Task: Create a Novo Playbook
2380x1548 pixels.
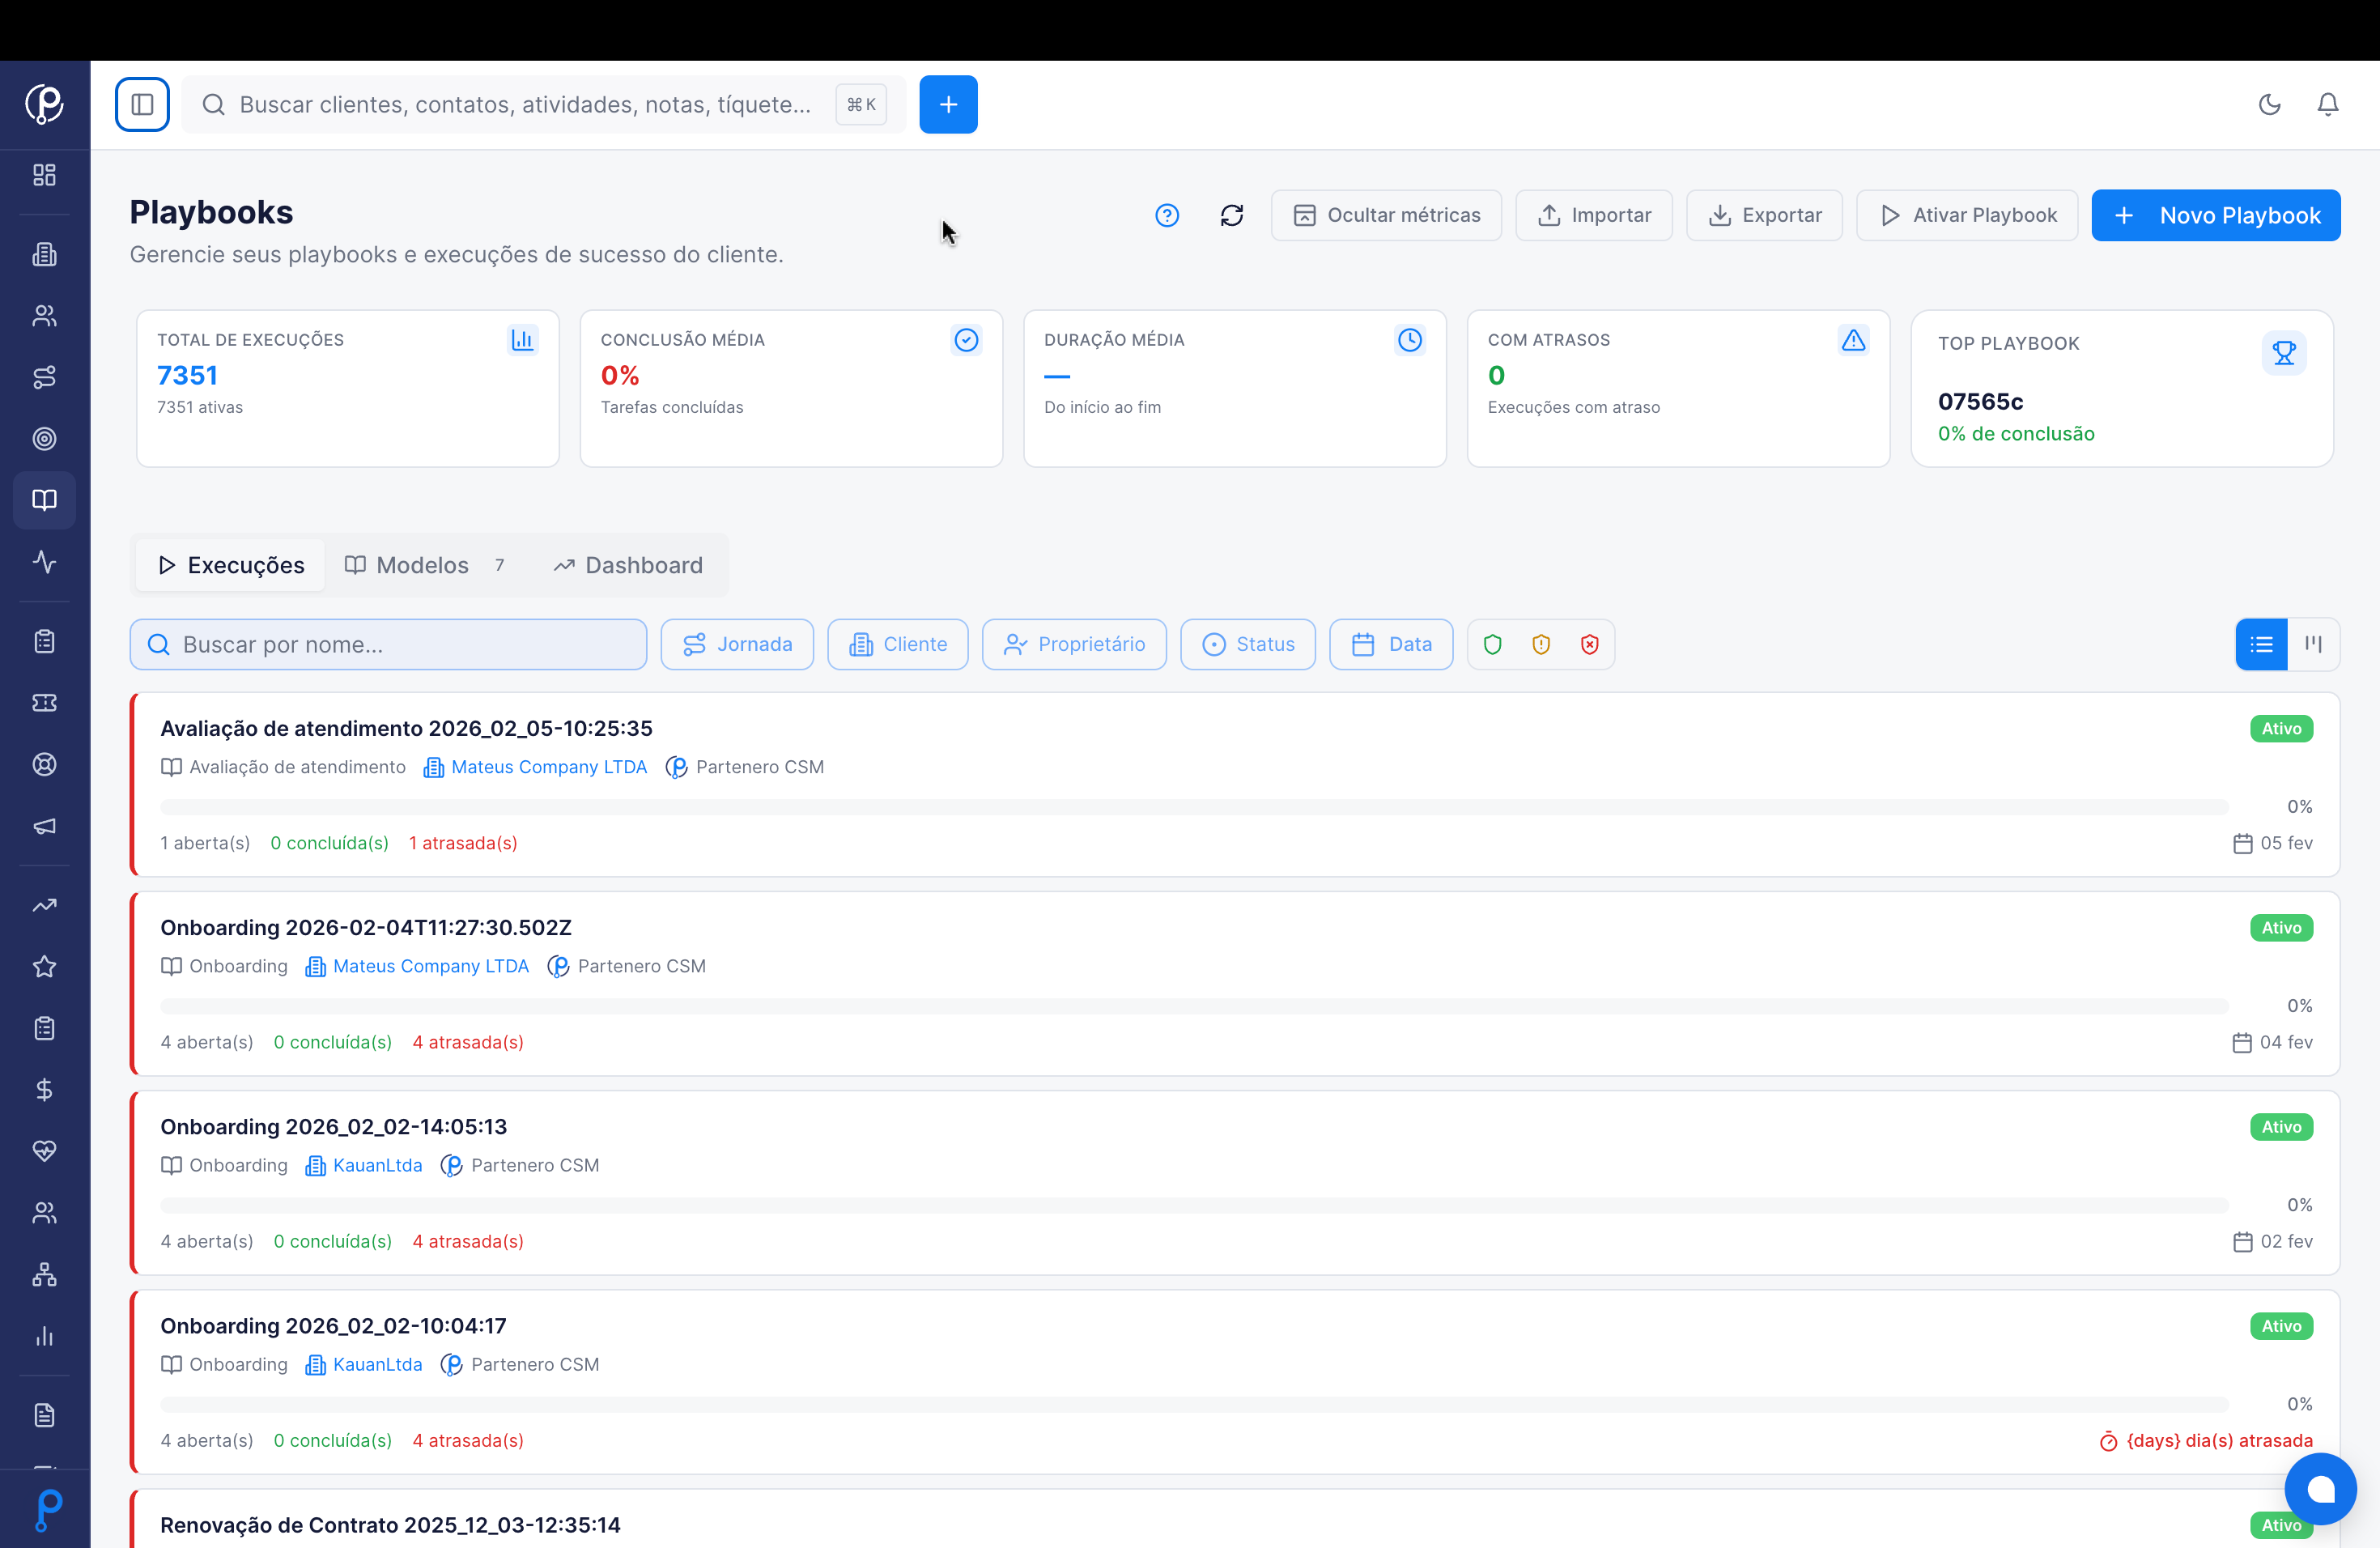Action: tap(2215, 215)
